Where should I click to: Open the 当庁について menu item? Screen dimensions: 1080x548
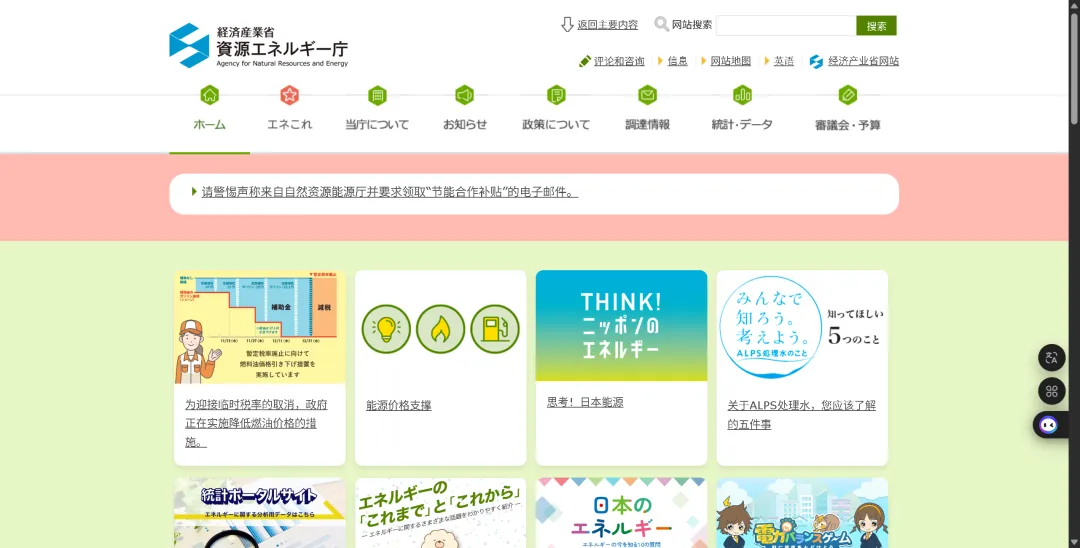[x=377, y=125]
